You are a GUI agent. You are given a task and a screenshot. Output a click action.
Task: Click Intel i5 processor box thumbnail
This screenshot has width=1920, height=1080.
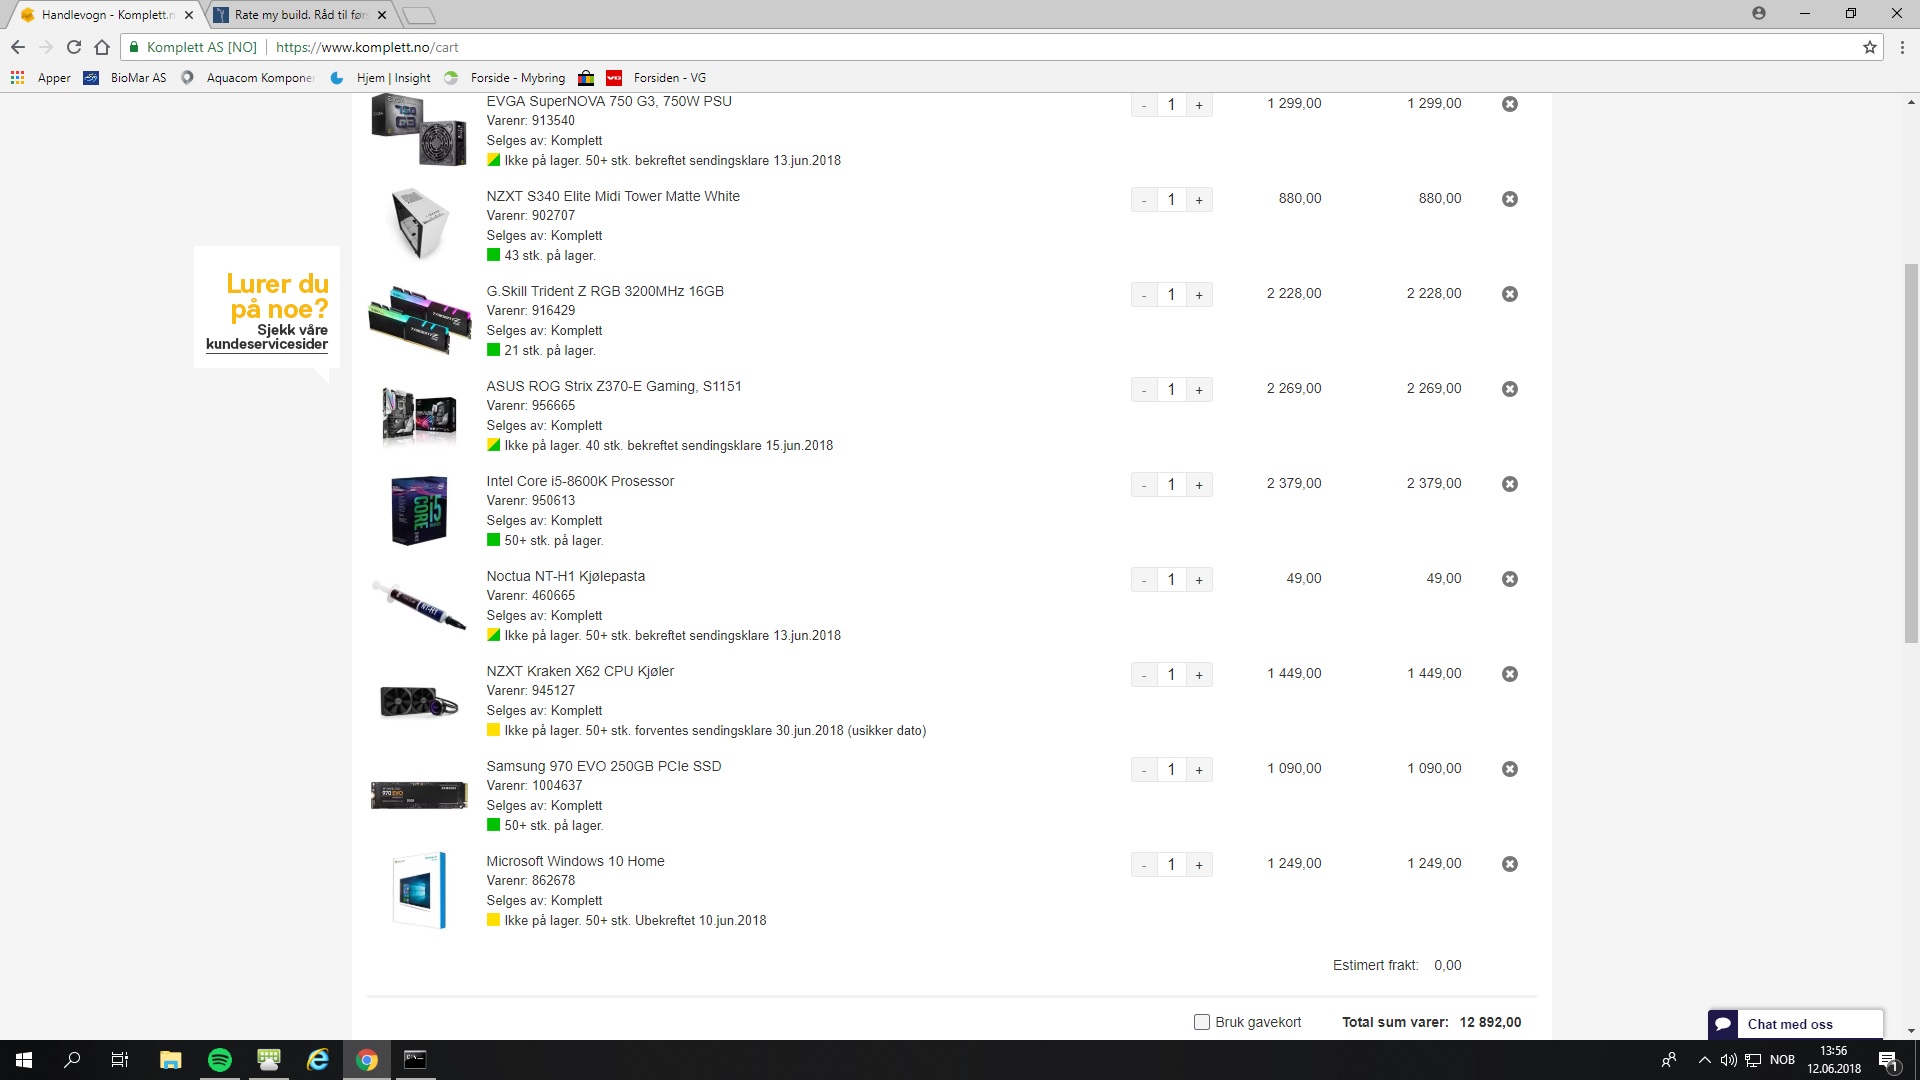(x=419, y=510)
